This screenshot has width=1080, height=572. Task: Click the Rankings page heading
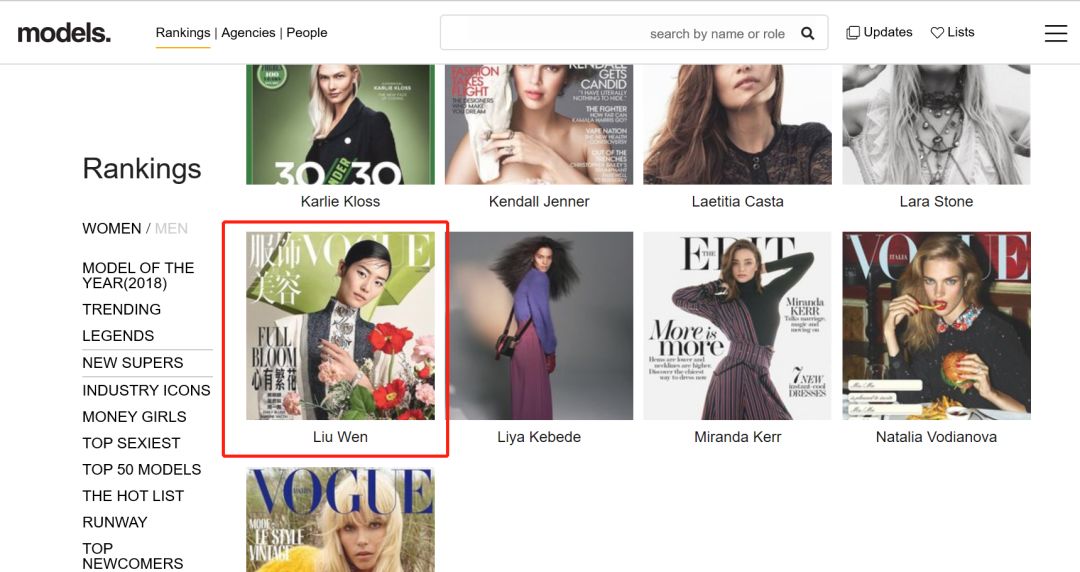click(x=142, y=169)
